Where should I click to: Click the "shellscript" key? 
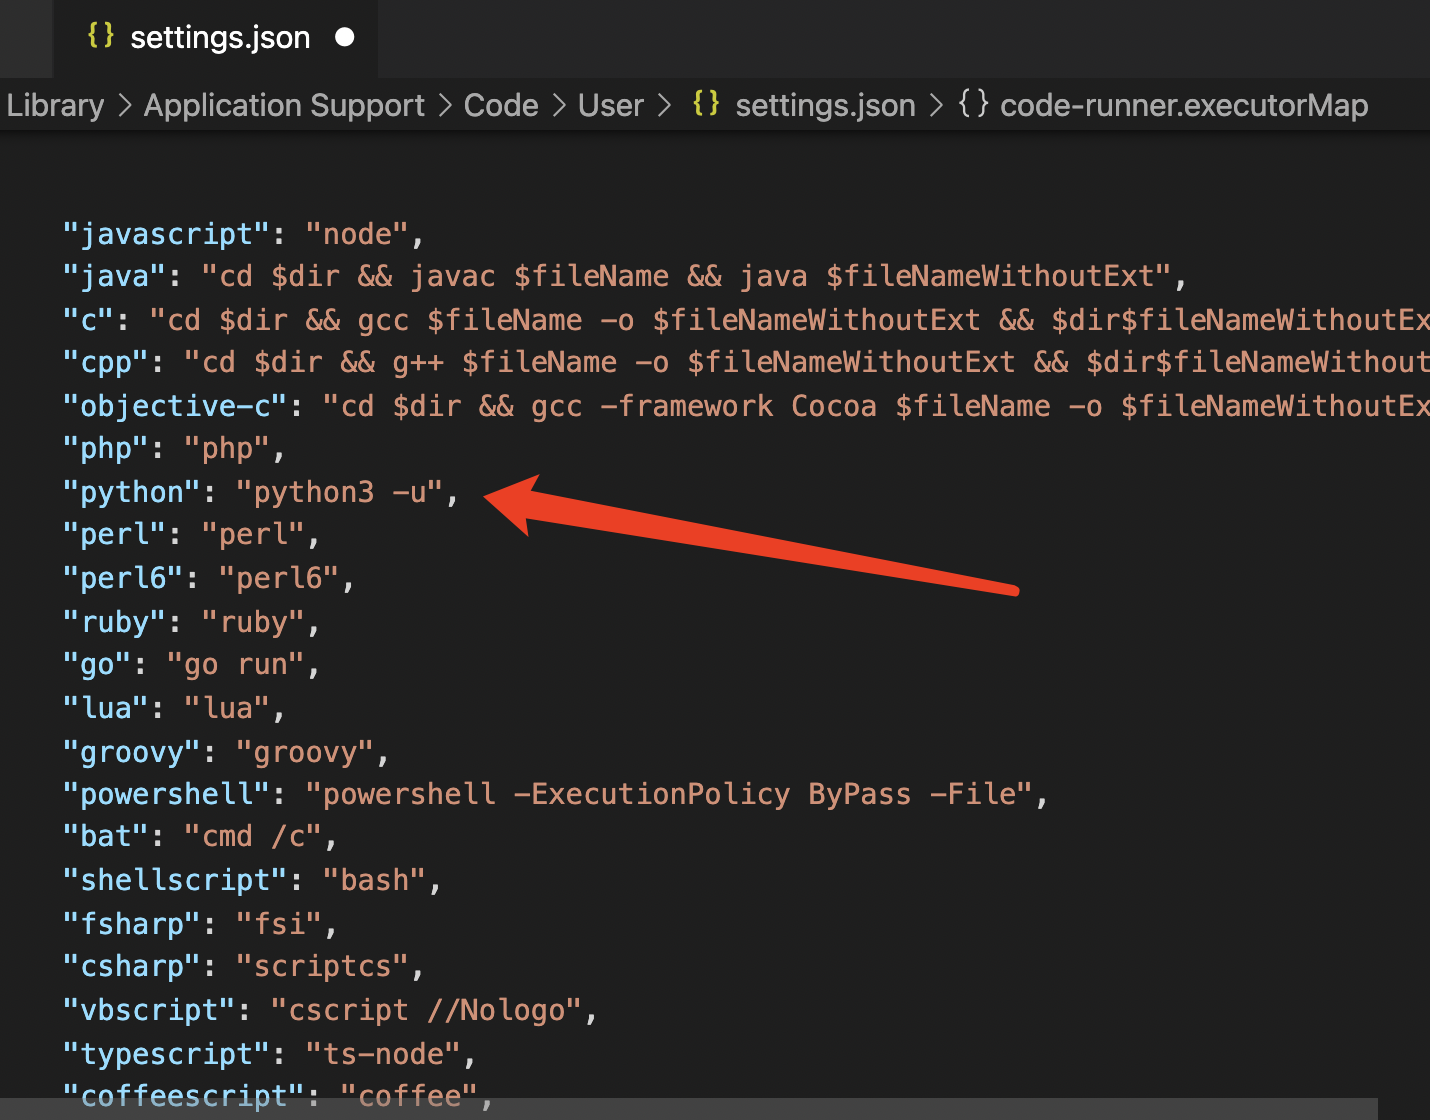click(175, 880)
